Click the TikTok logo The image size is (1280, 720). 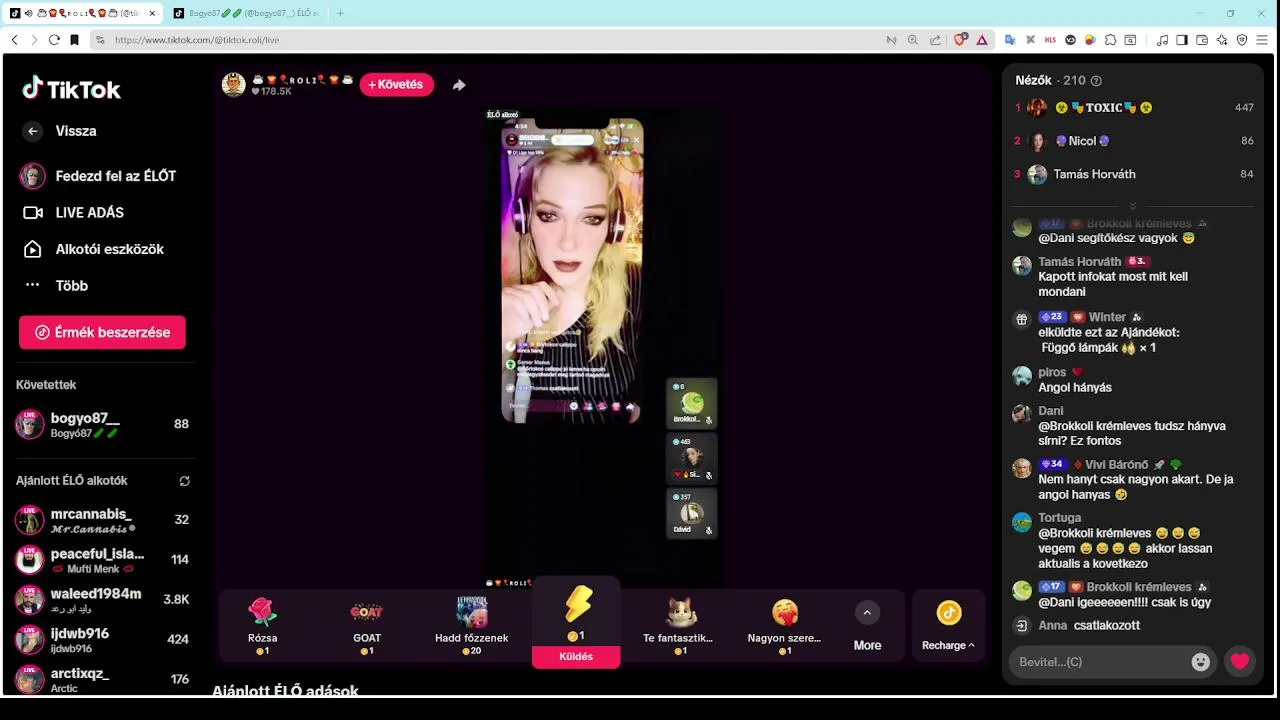tap(71, 89)
